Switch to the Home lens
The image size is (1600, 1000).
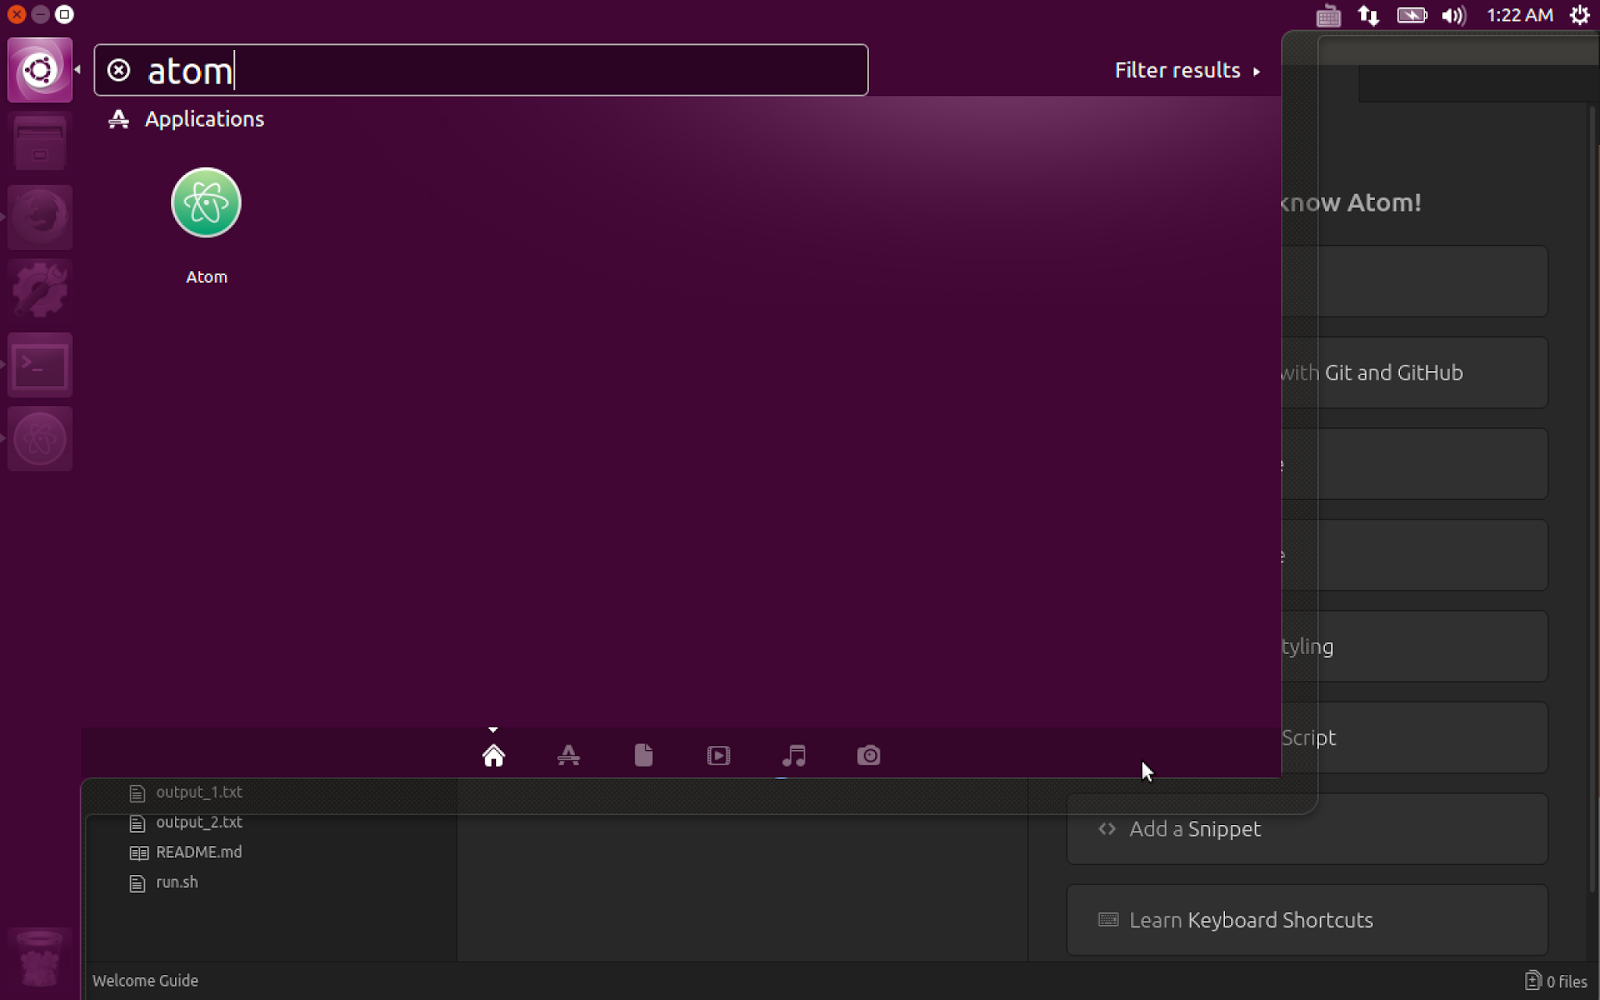pyautogui.click(x=493, y=755)
